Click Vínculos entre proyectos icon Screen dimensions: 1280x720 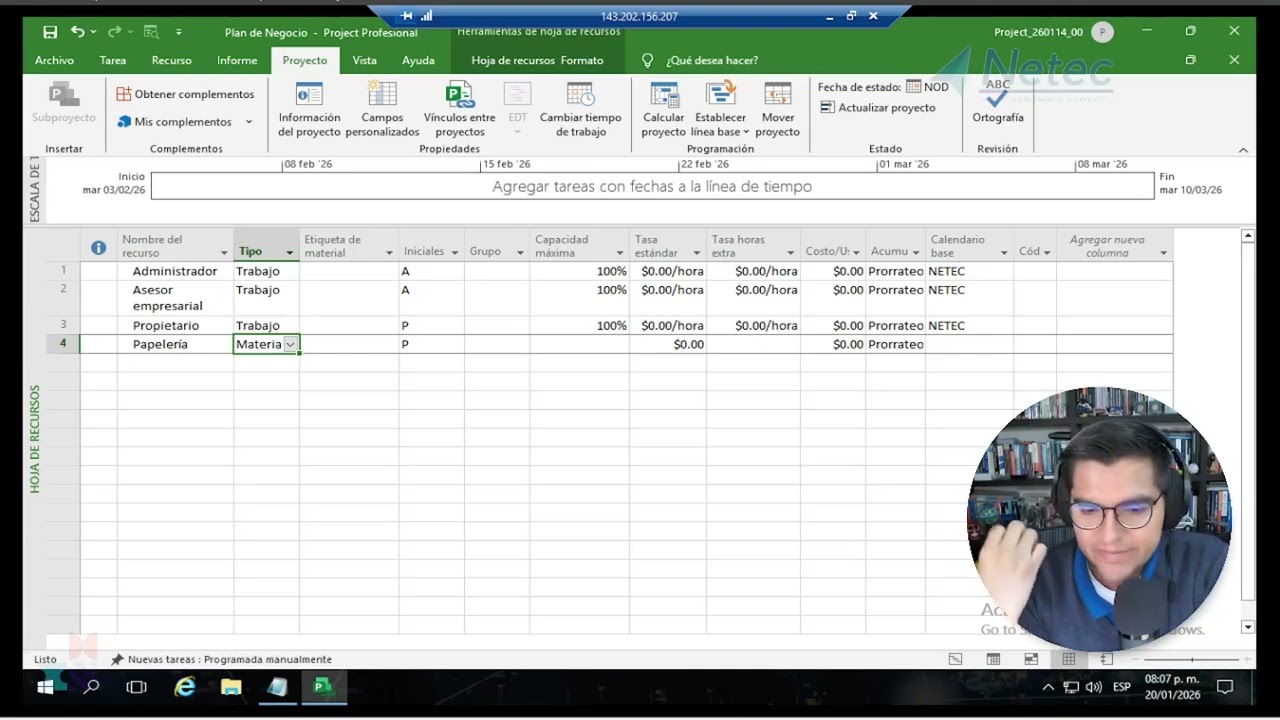click(459, 95)
